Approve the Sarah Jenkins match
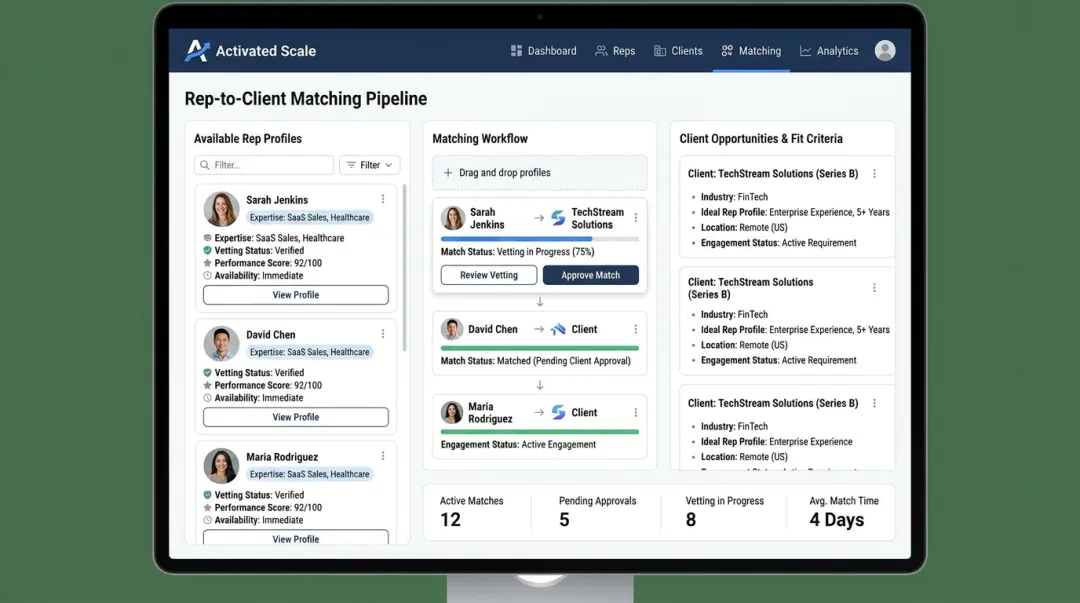Screen dimensions: 1080x603 pyautogui.click(x=590, y=275)
